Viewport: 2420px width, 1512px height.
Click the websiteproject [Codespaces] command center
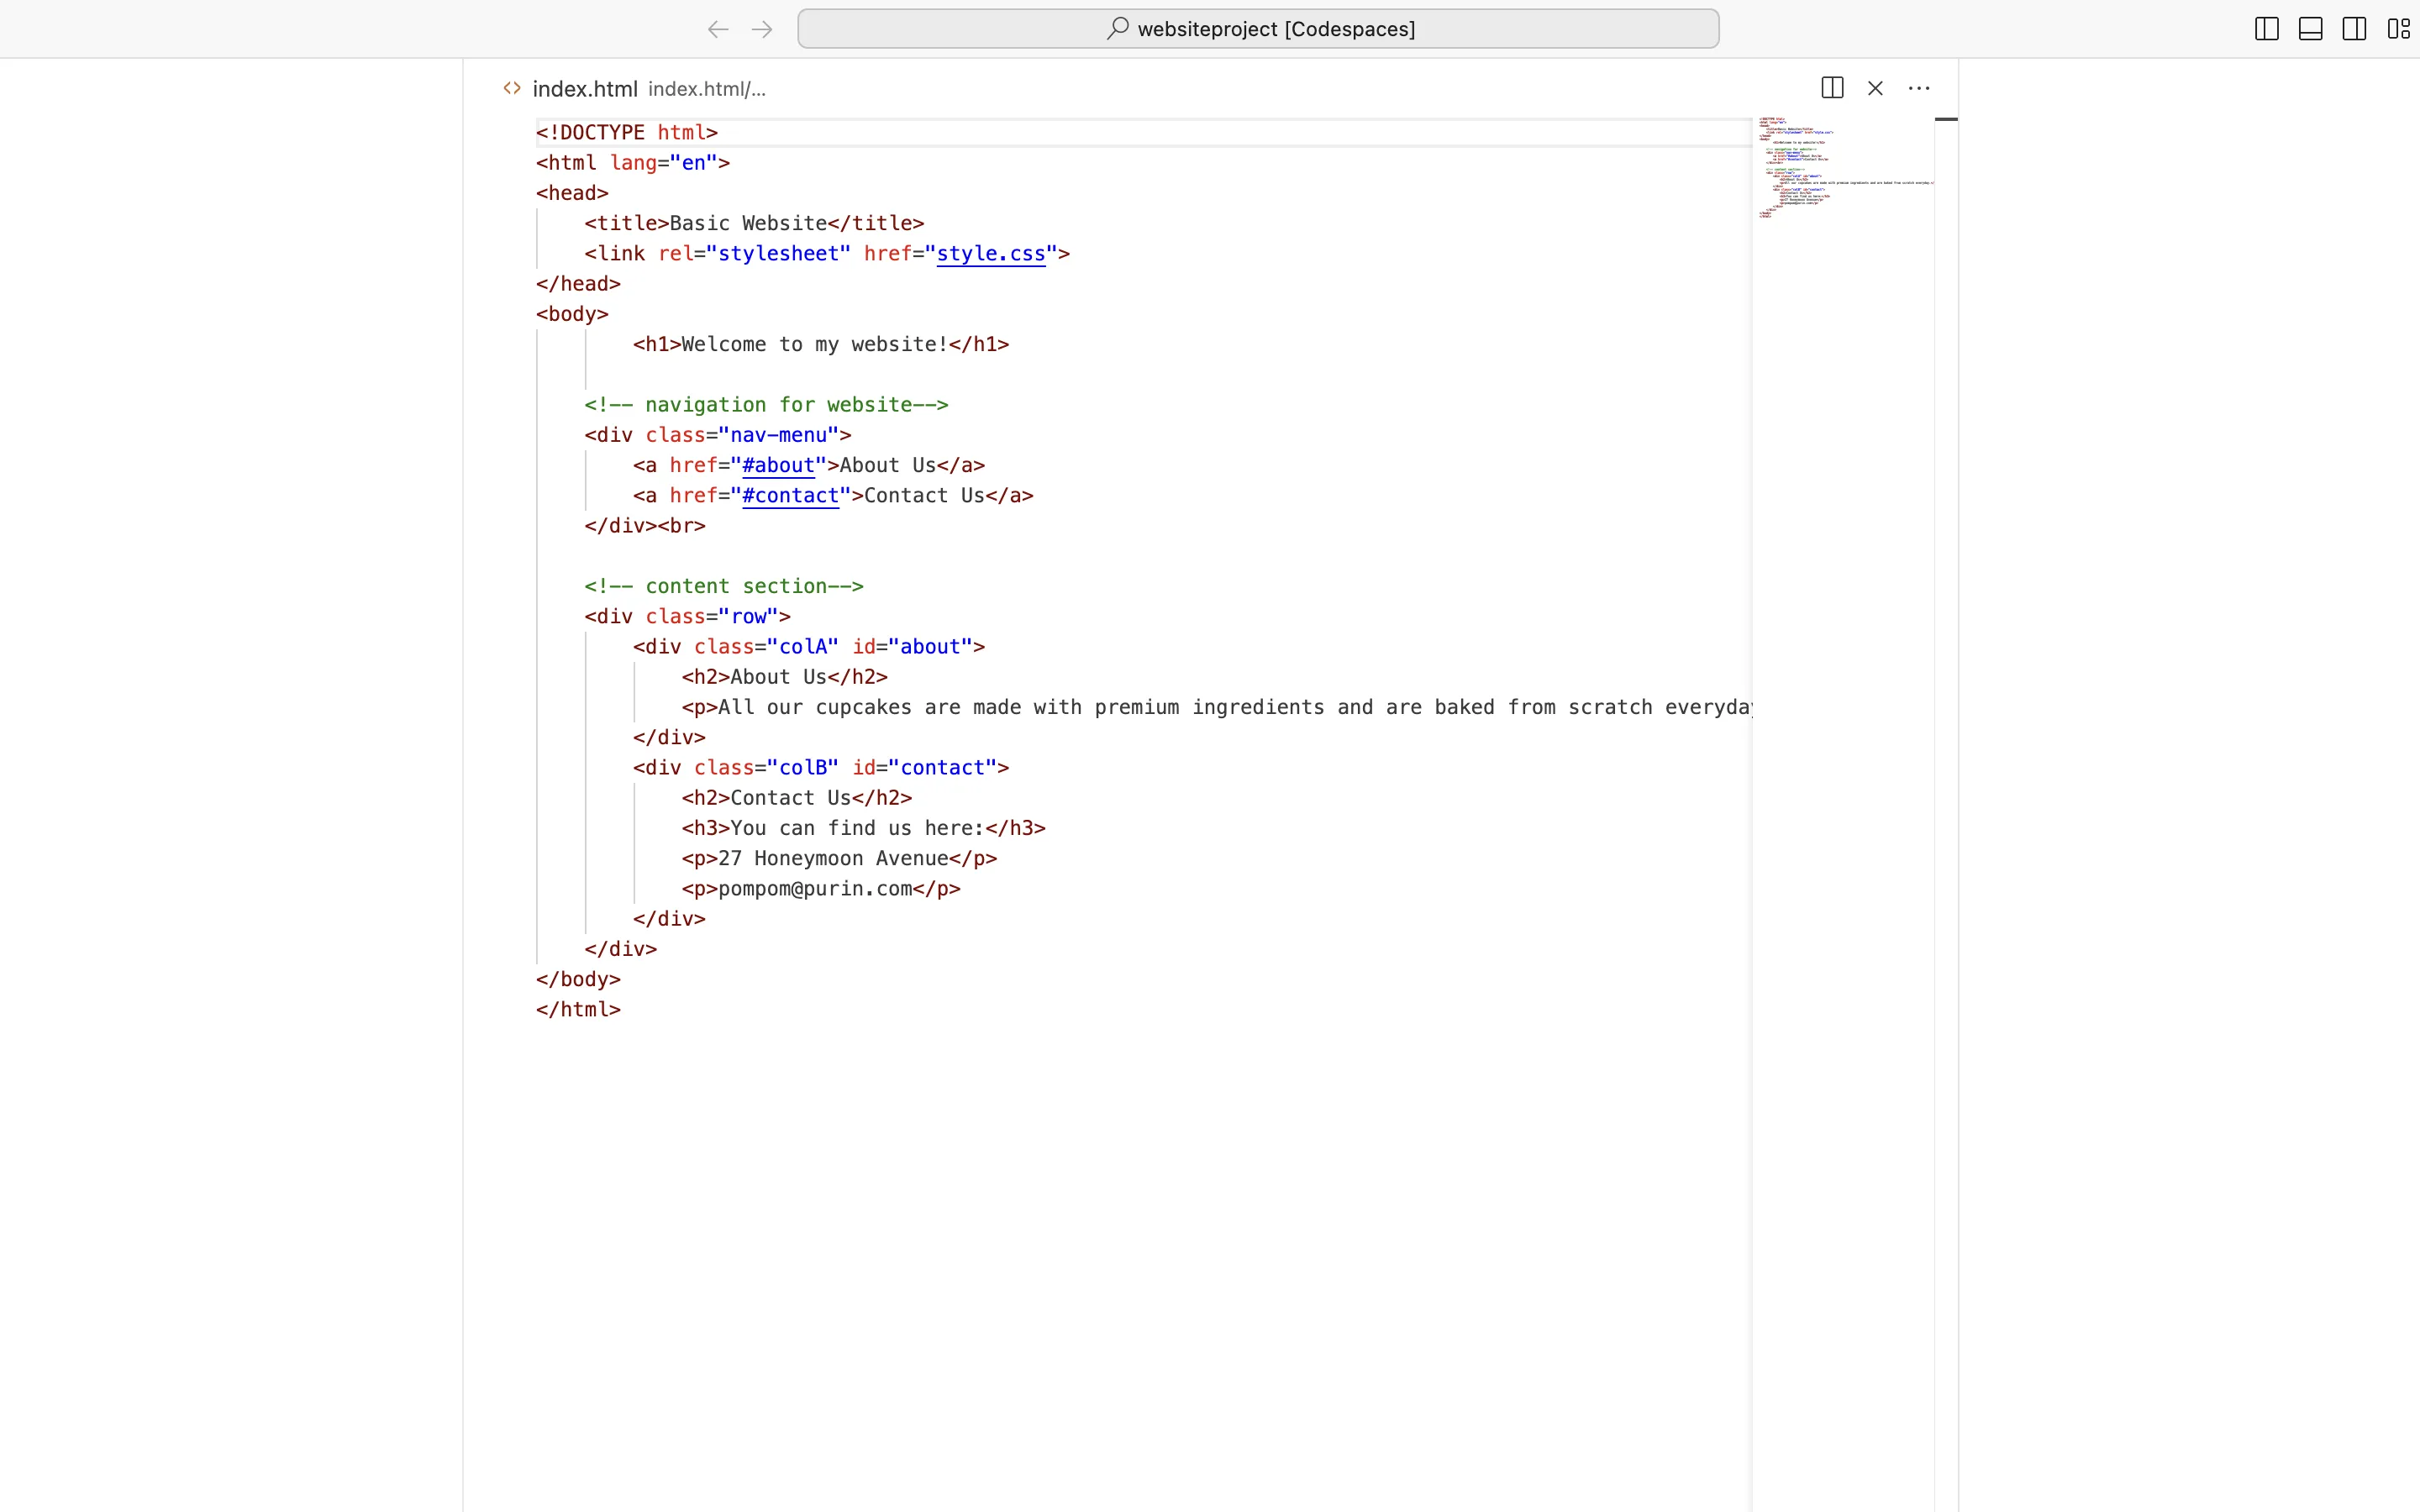click(x=1275, y=29)
